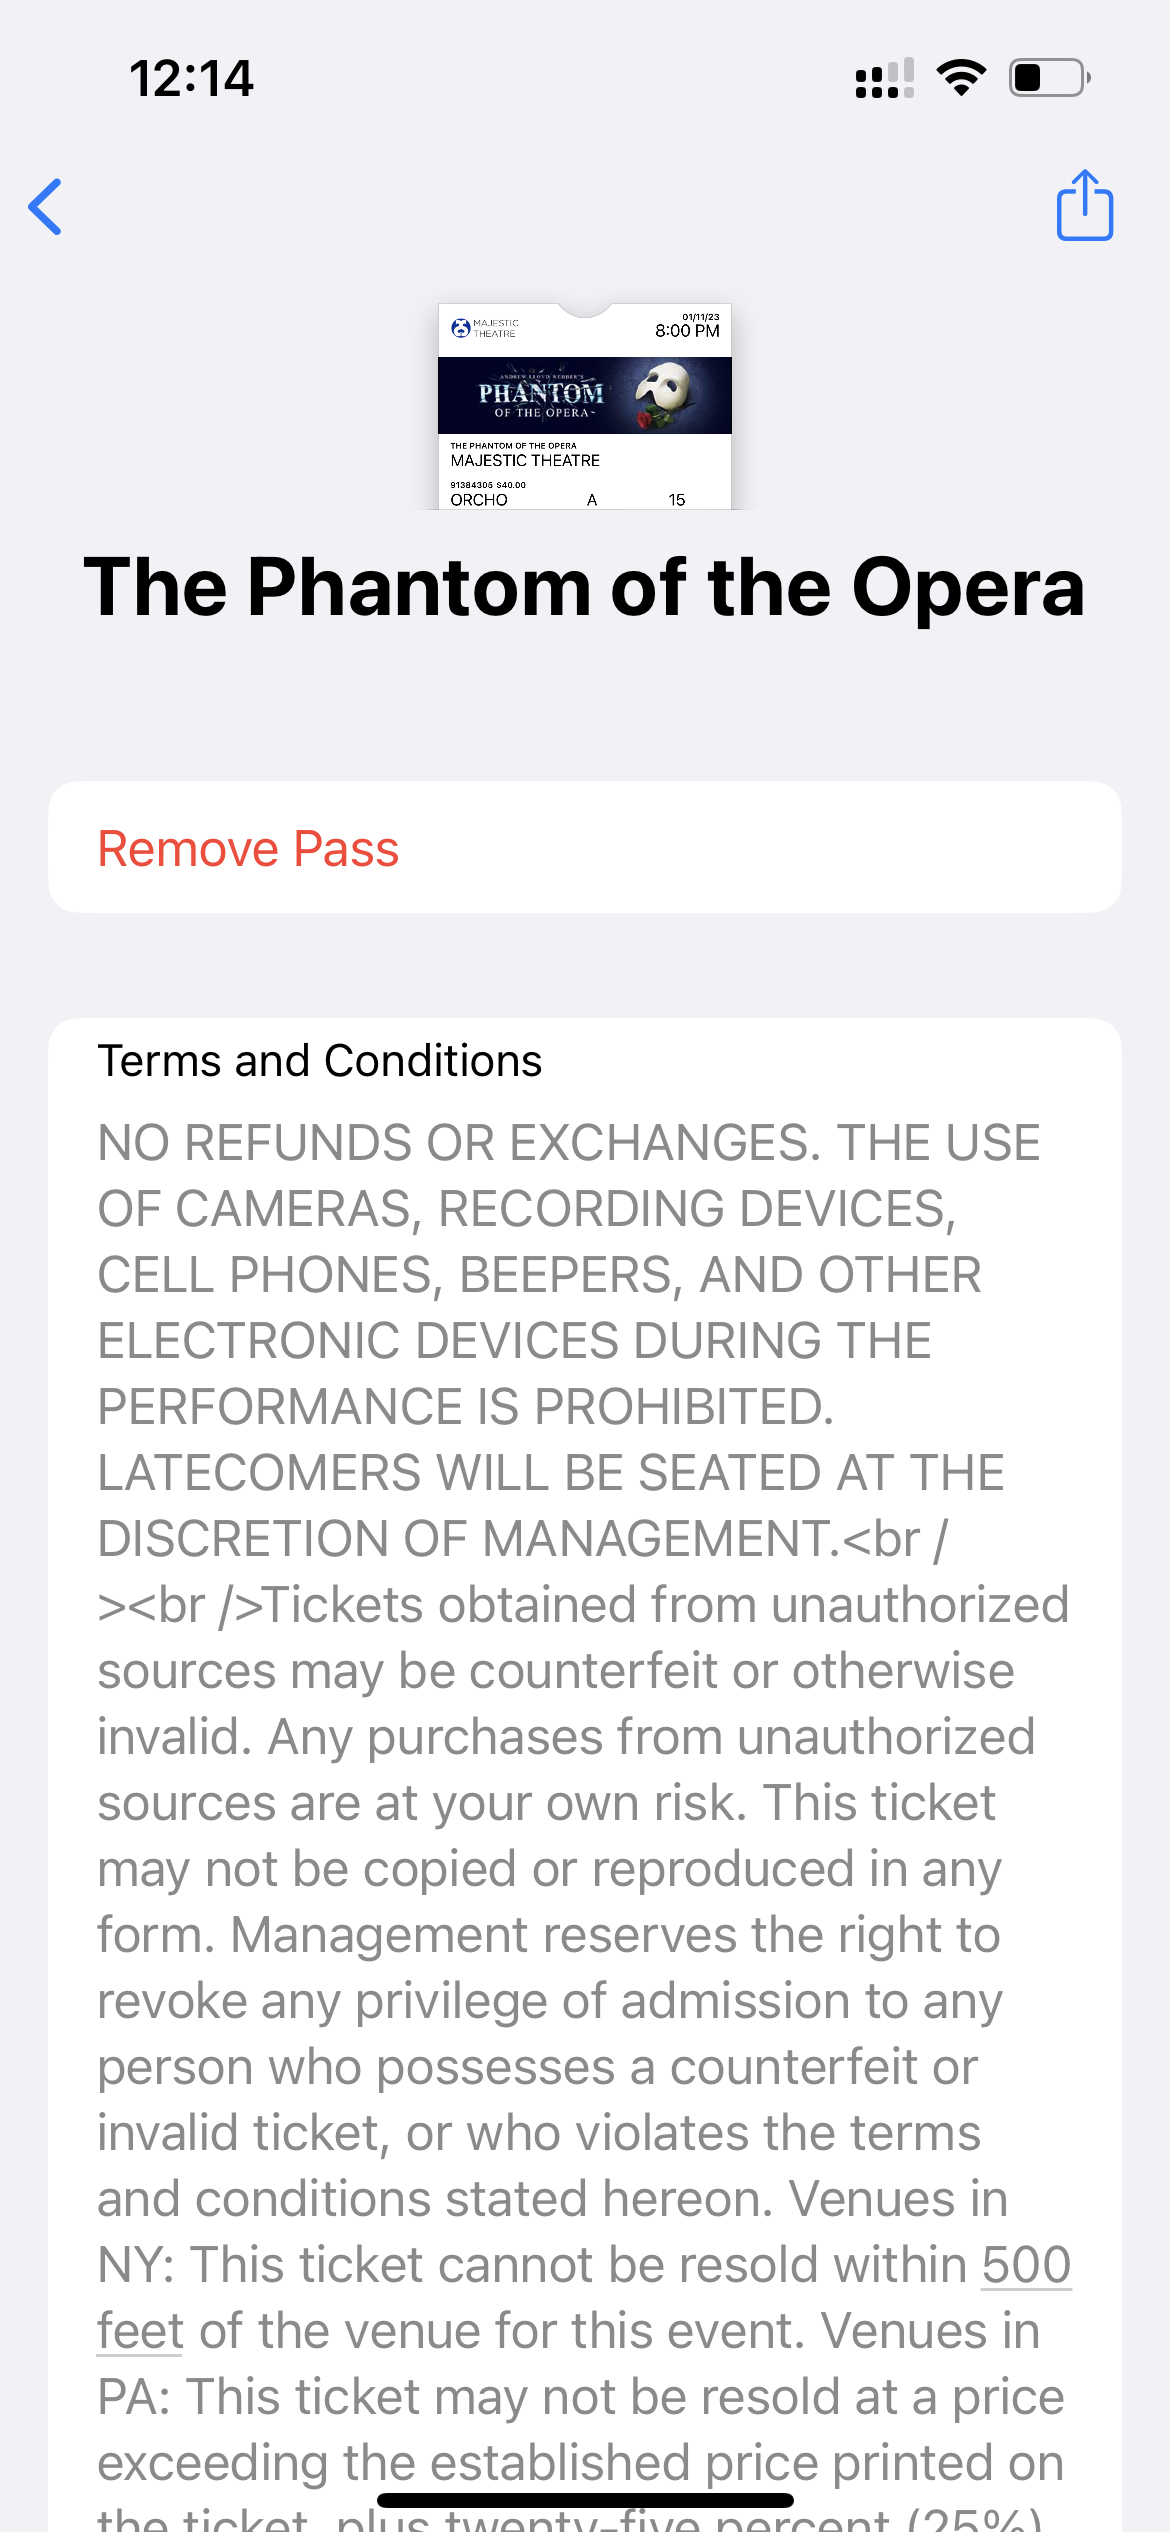1170x2532 pixels.
Task: Tap MAJESTIC THEATRE venue text on pass
Action: pos(525,461)
